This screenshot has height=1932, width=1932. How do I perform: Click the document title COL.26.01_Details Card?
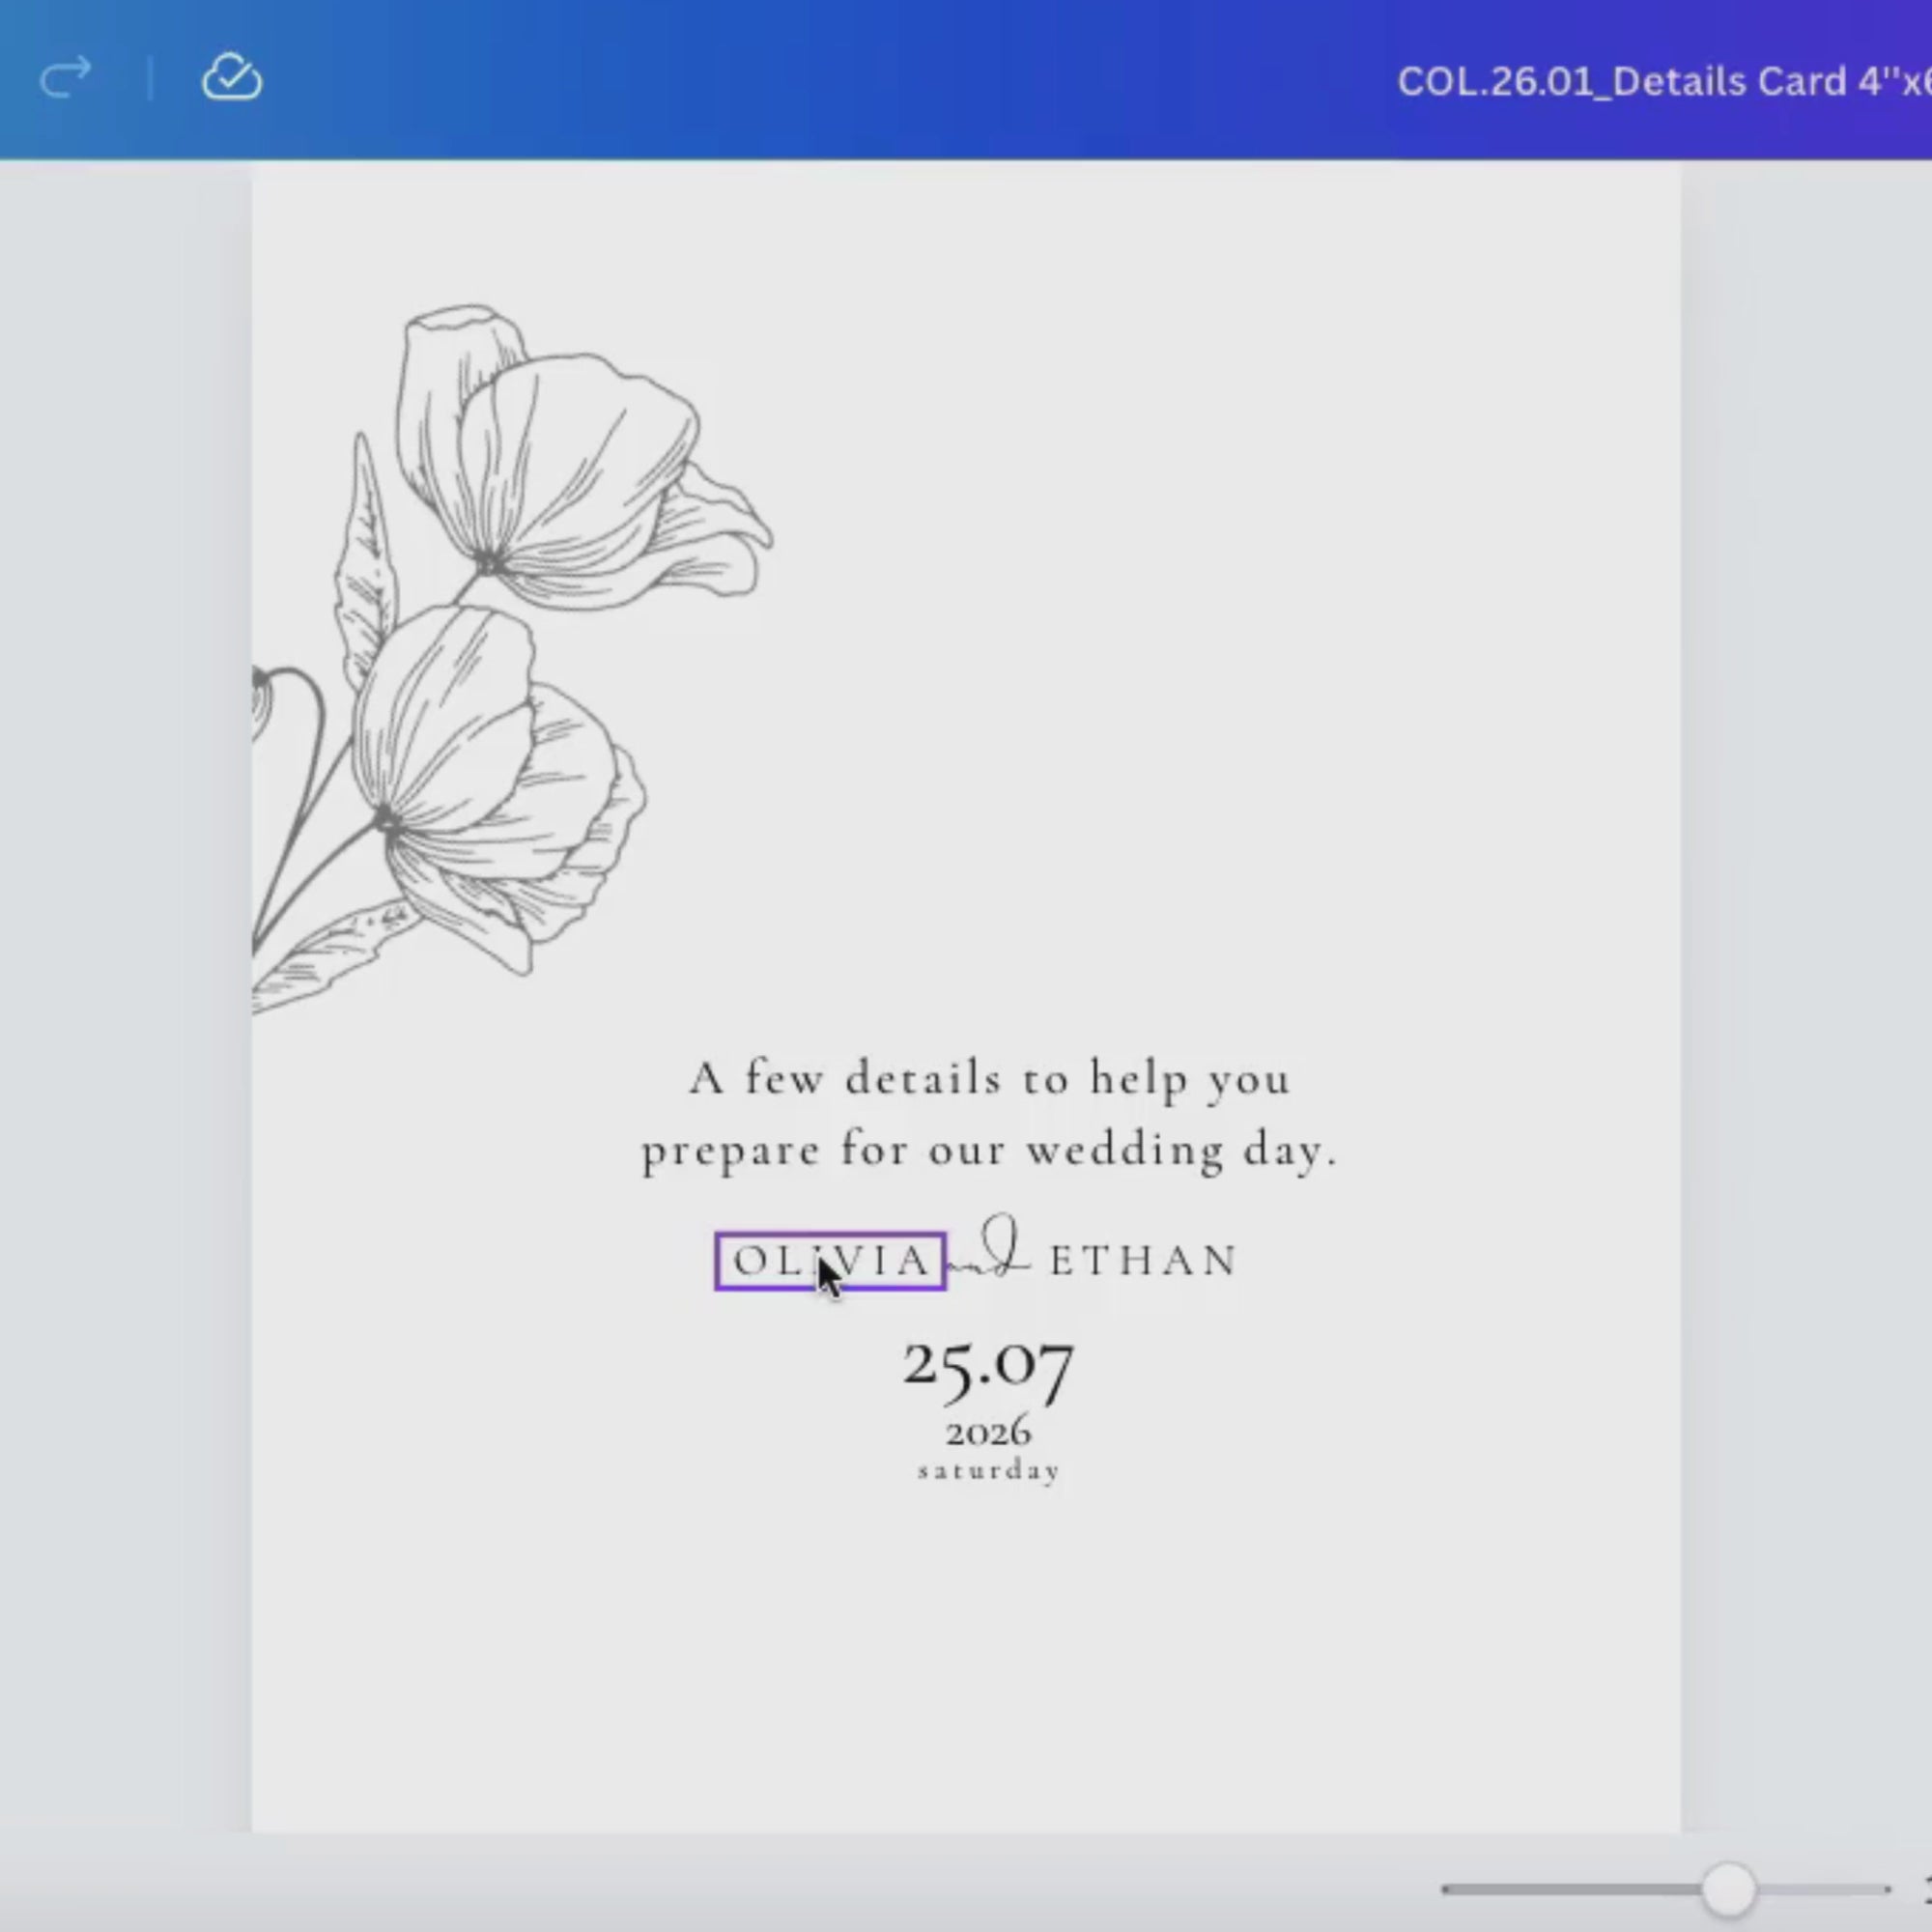click(1664, 82)
